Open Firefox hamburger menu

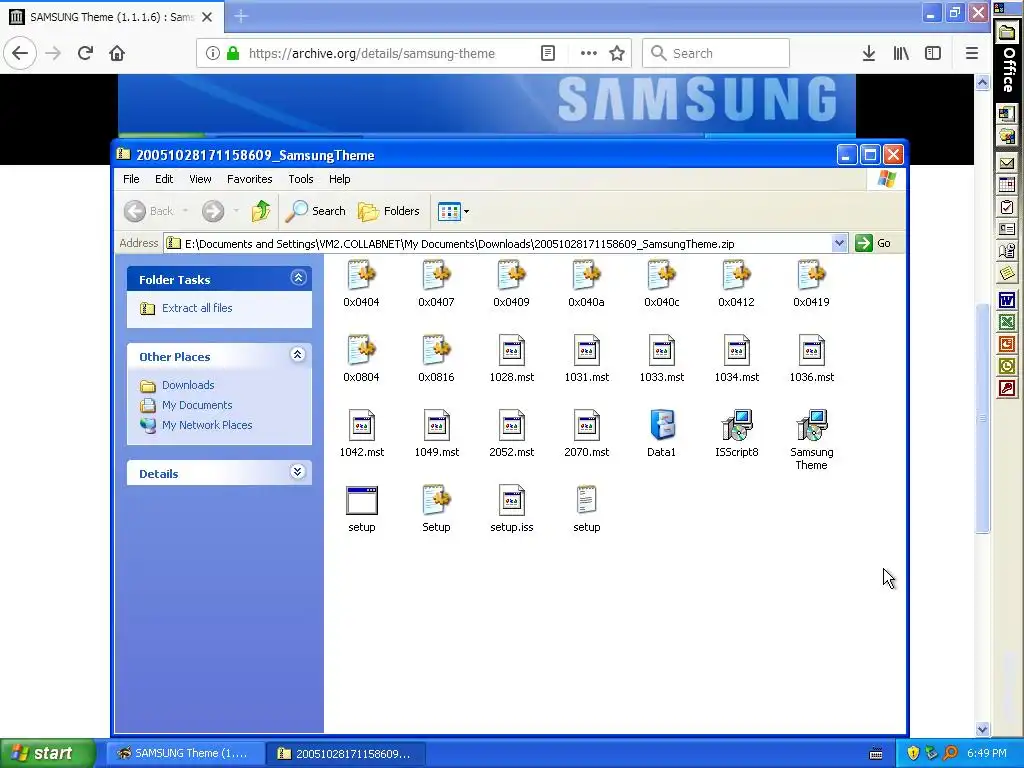(972, 53)
